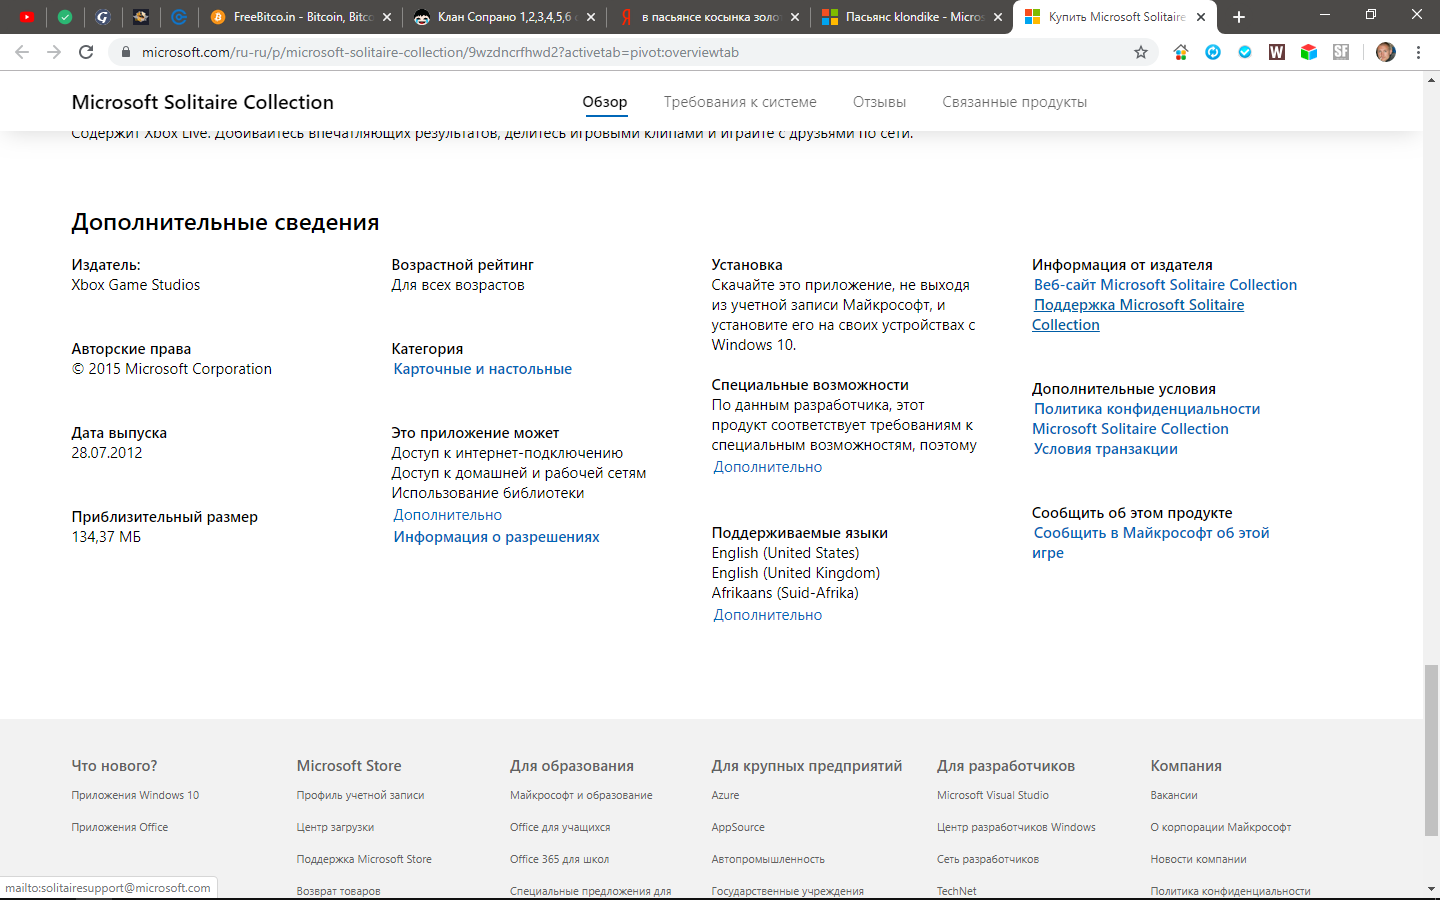Open a new browser tab
The width and height of the screenshot is (1440, 900).
(x=1239, y=17)
